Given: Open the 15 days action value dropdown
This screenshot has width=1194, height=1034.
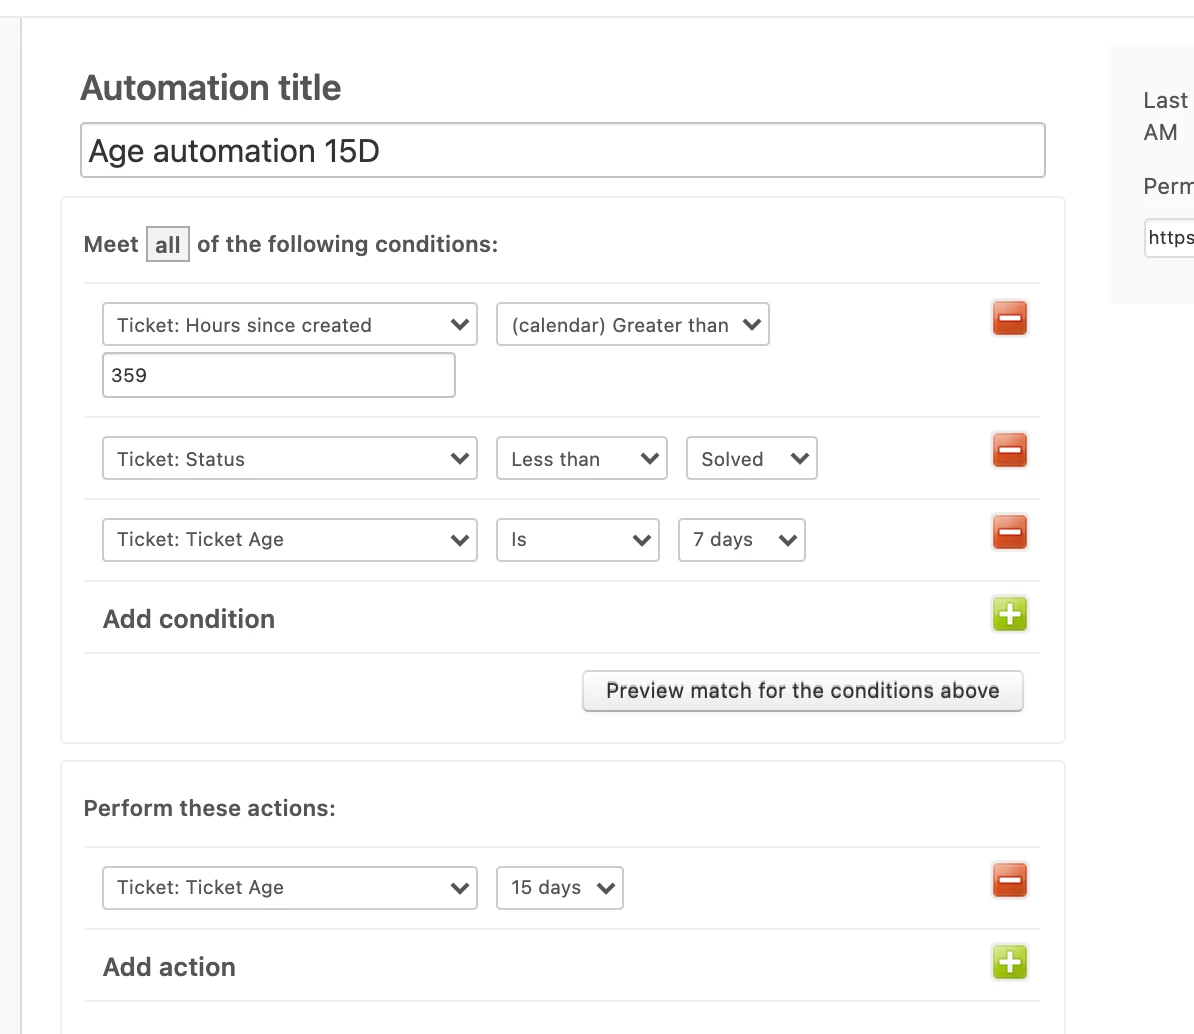Looking at the screenshot, I should click(x=559, y=888).
